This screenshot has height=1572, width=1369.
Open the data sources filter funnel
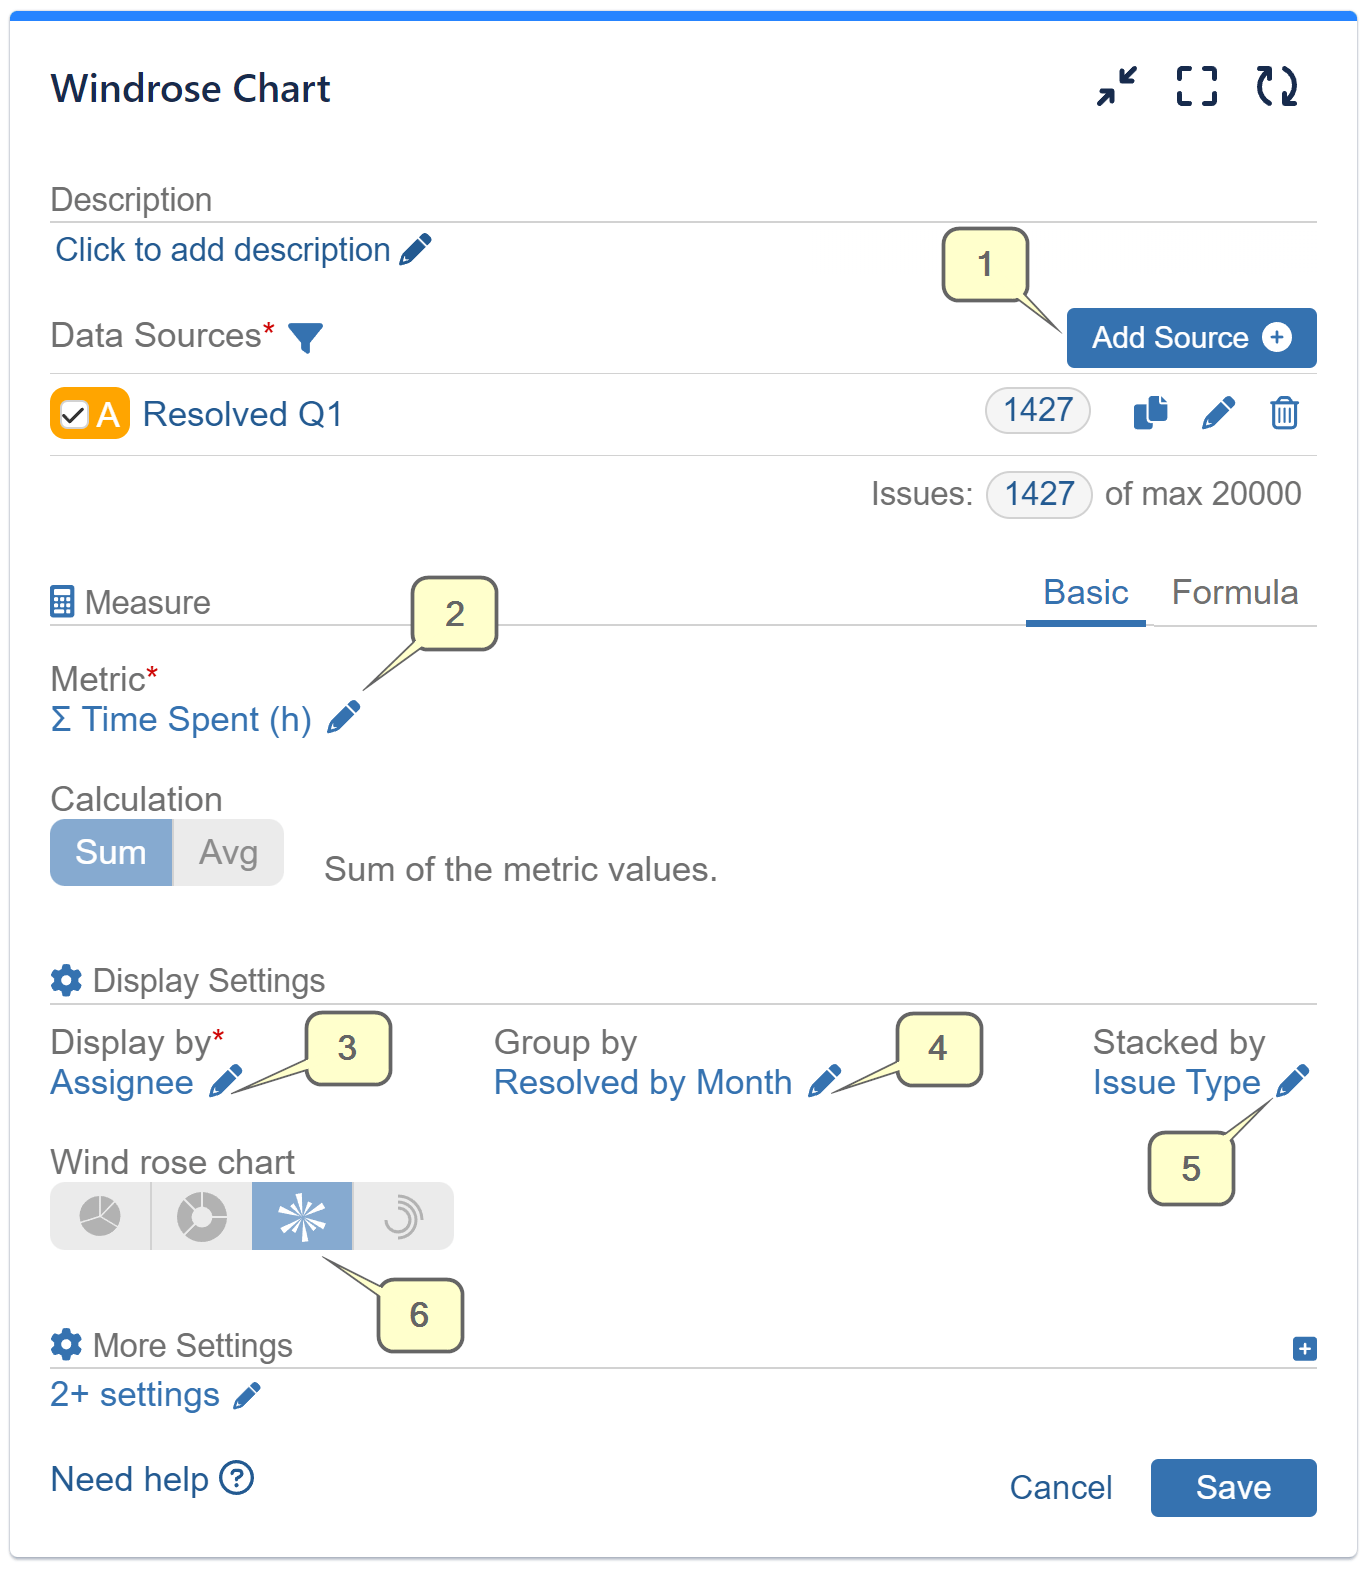(x=308, y=337)
